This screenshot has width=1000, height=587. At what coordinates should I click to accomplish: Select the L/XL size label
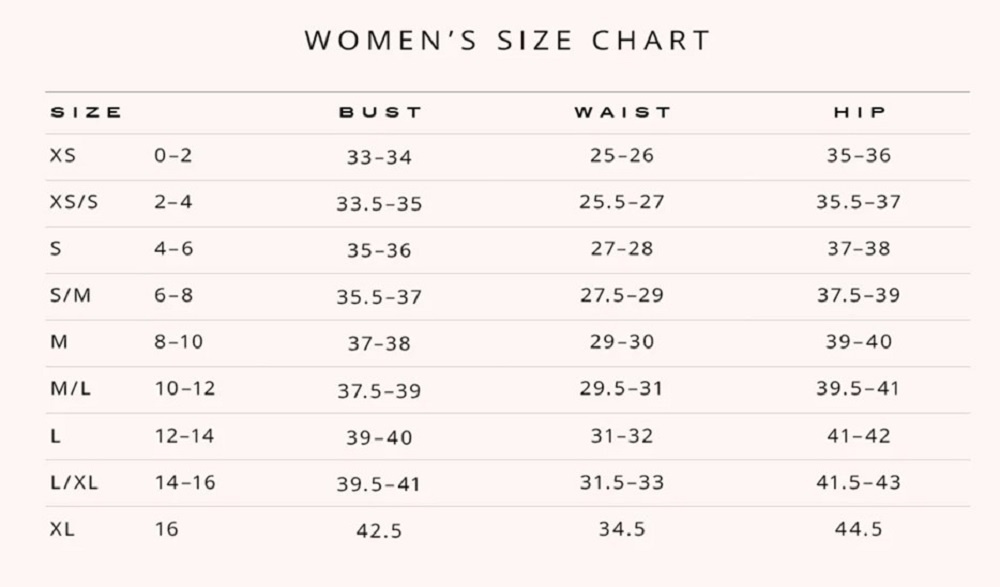coord(74,483)
